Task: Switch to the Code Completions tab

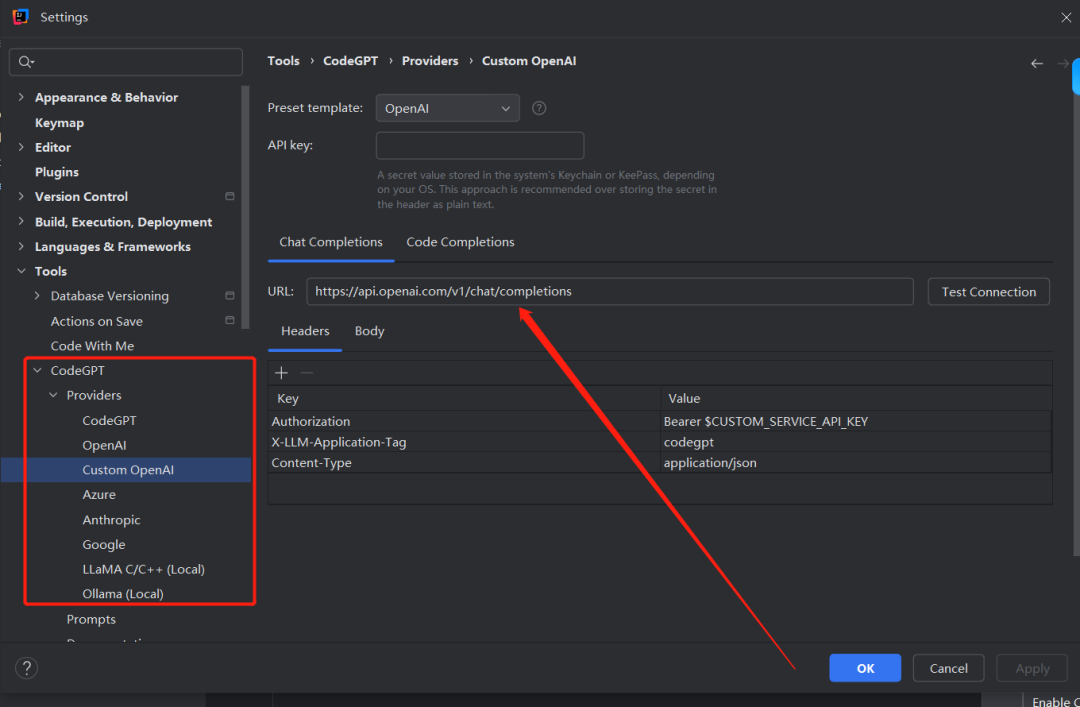Action: click(460, 242)
